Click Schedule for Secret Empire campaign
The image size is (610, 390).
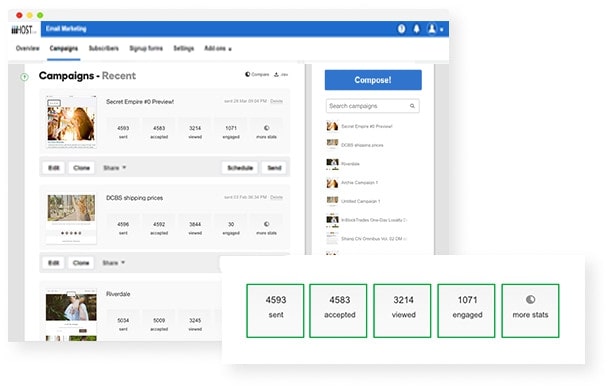[x=240, y=168]
